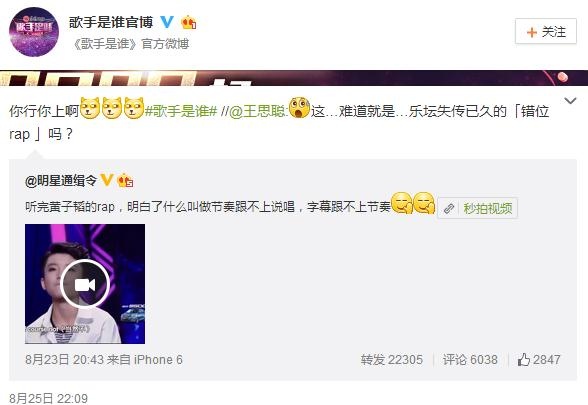The width and height of the screenshot is (588, 405).
Task: Click the membership crown badge beside 歌手是谁官博
Action: pos(189,22)
